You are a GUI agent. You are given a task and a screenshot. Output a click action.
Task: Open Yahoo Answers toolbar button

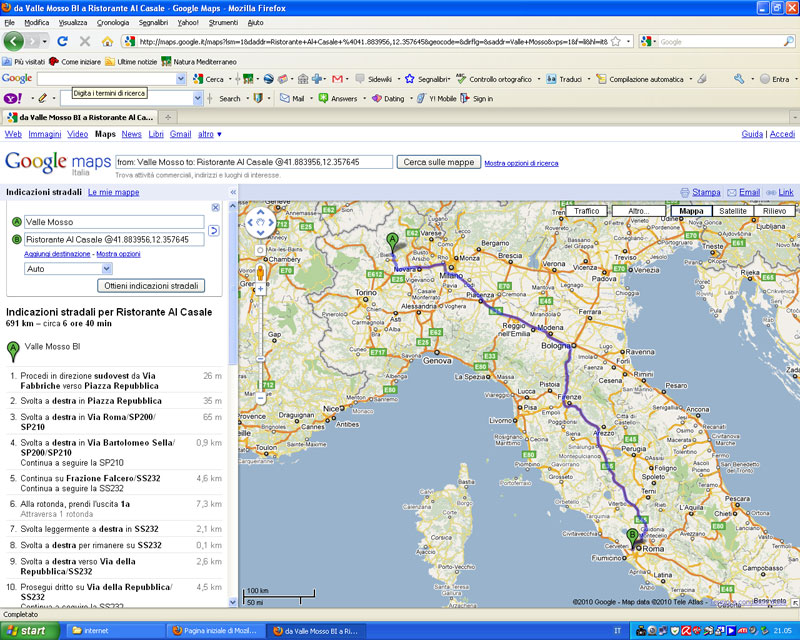pos(338,99)
